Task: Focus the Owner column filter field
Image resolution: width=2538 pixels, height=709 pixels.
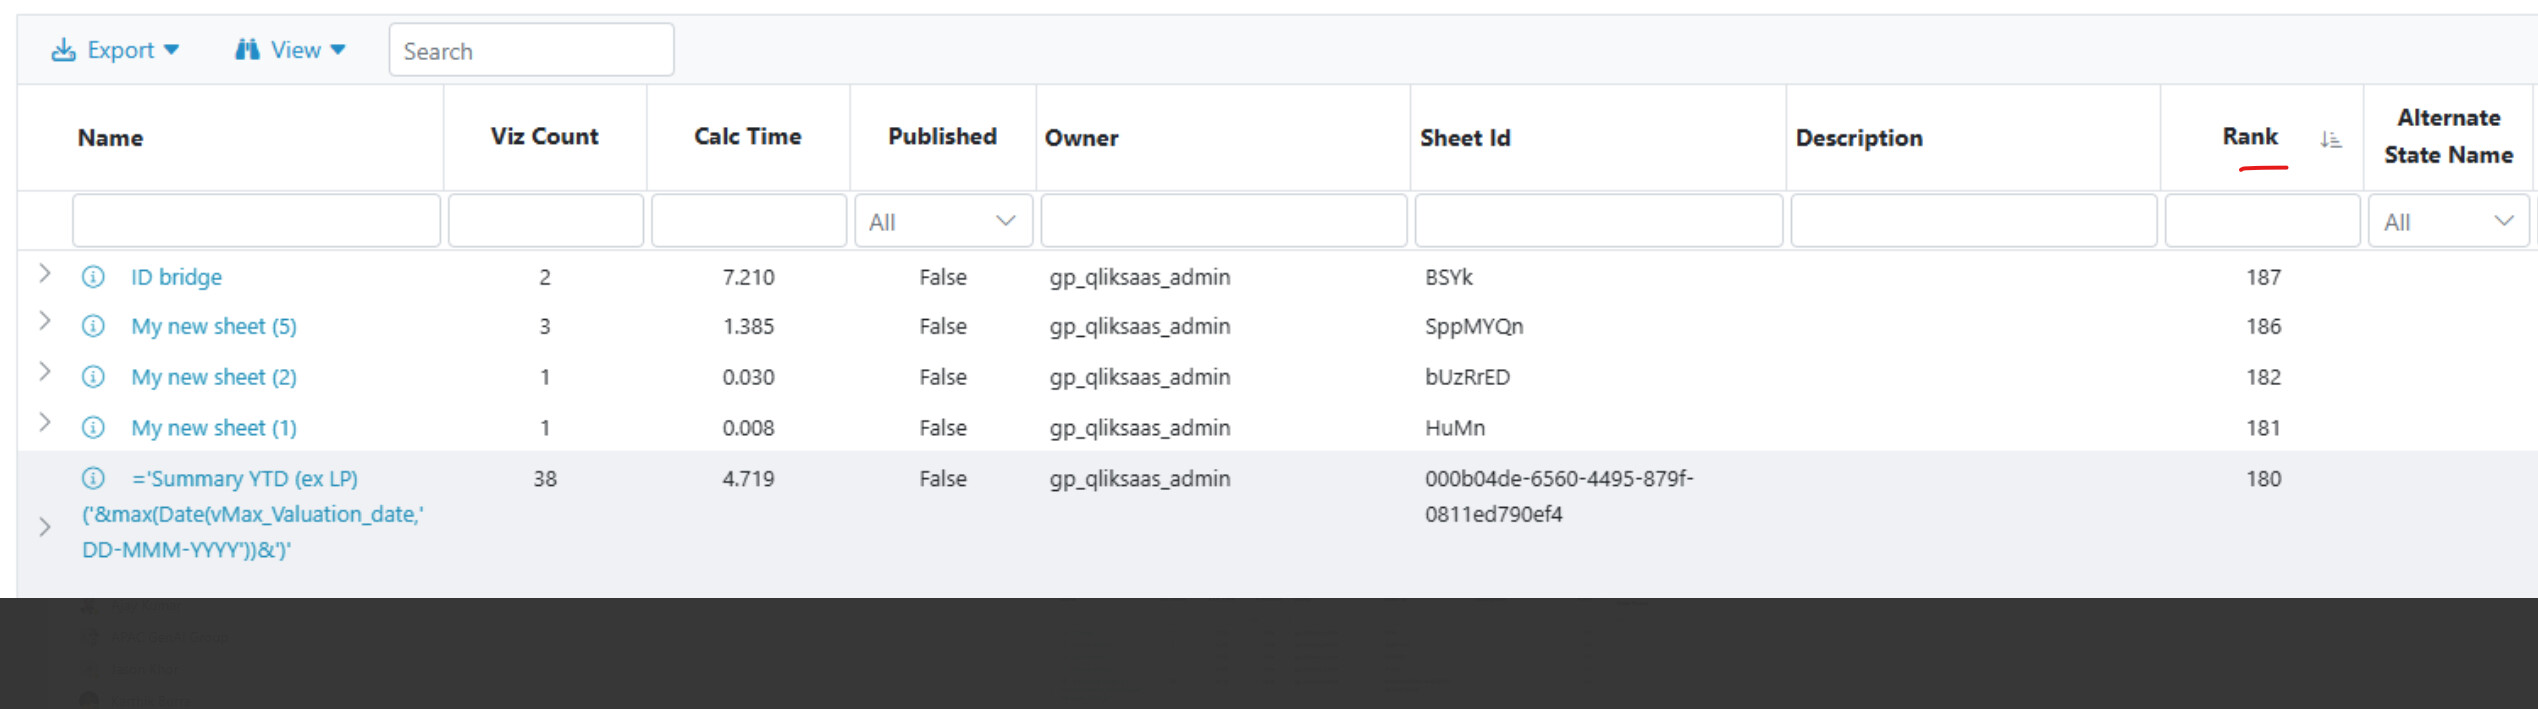Action: (x=1223, y=221)
